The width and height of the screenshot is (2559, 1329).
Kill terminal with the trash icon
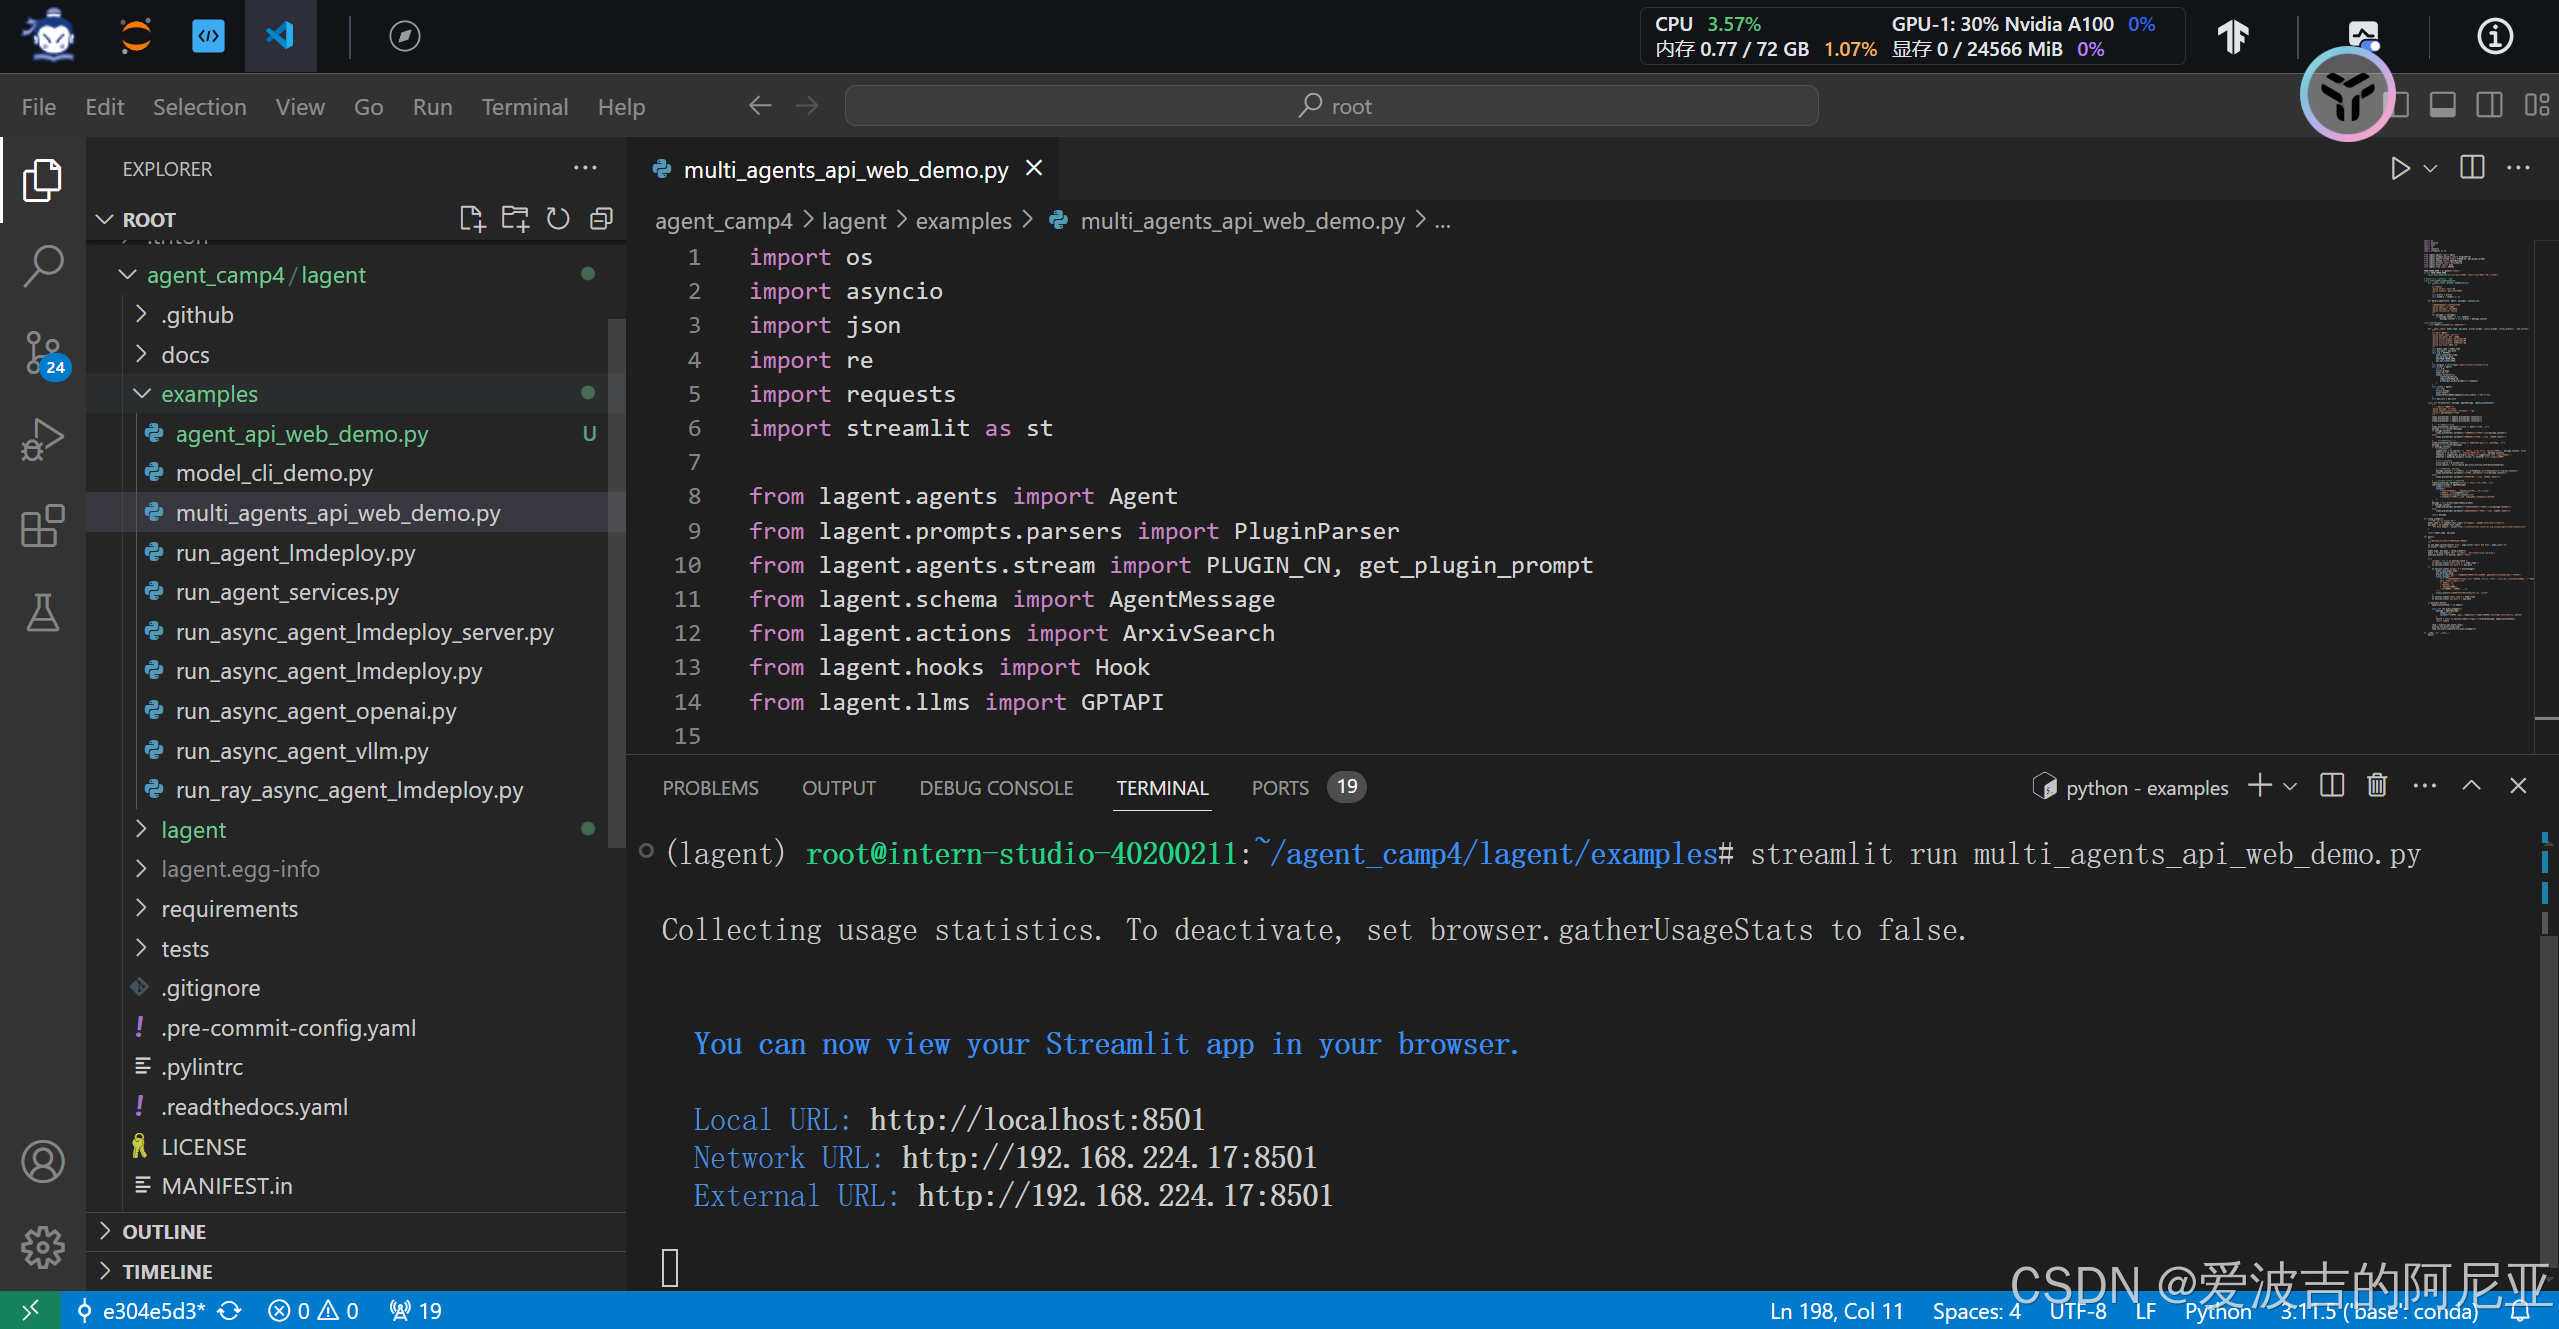click(2377, 786)
